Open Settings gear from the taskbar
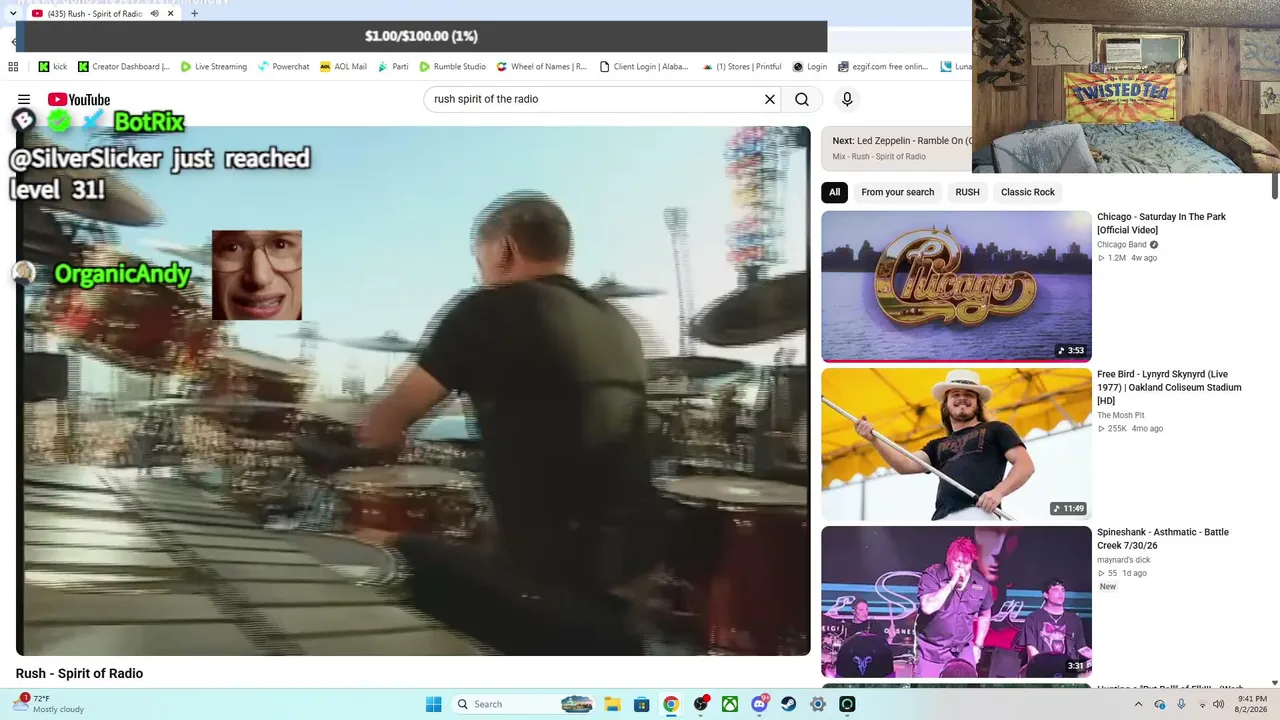 coord(818,704)
